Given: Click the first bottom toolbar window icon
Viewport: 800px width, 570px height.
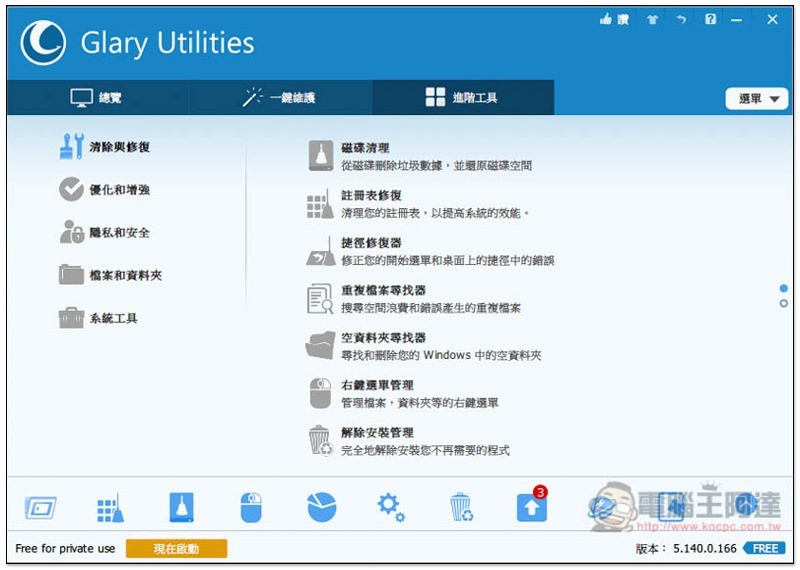Looking at the screenshot, I should (40, 508).
